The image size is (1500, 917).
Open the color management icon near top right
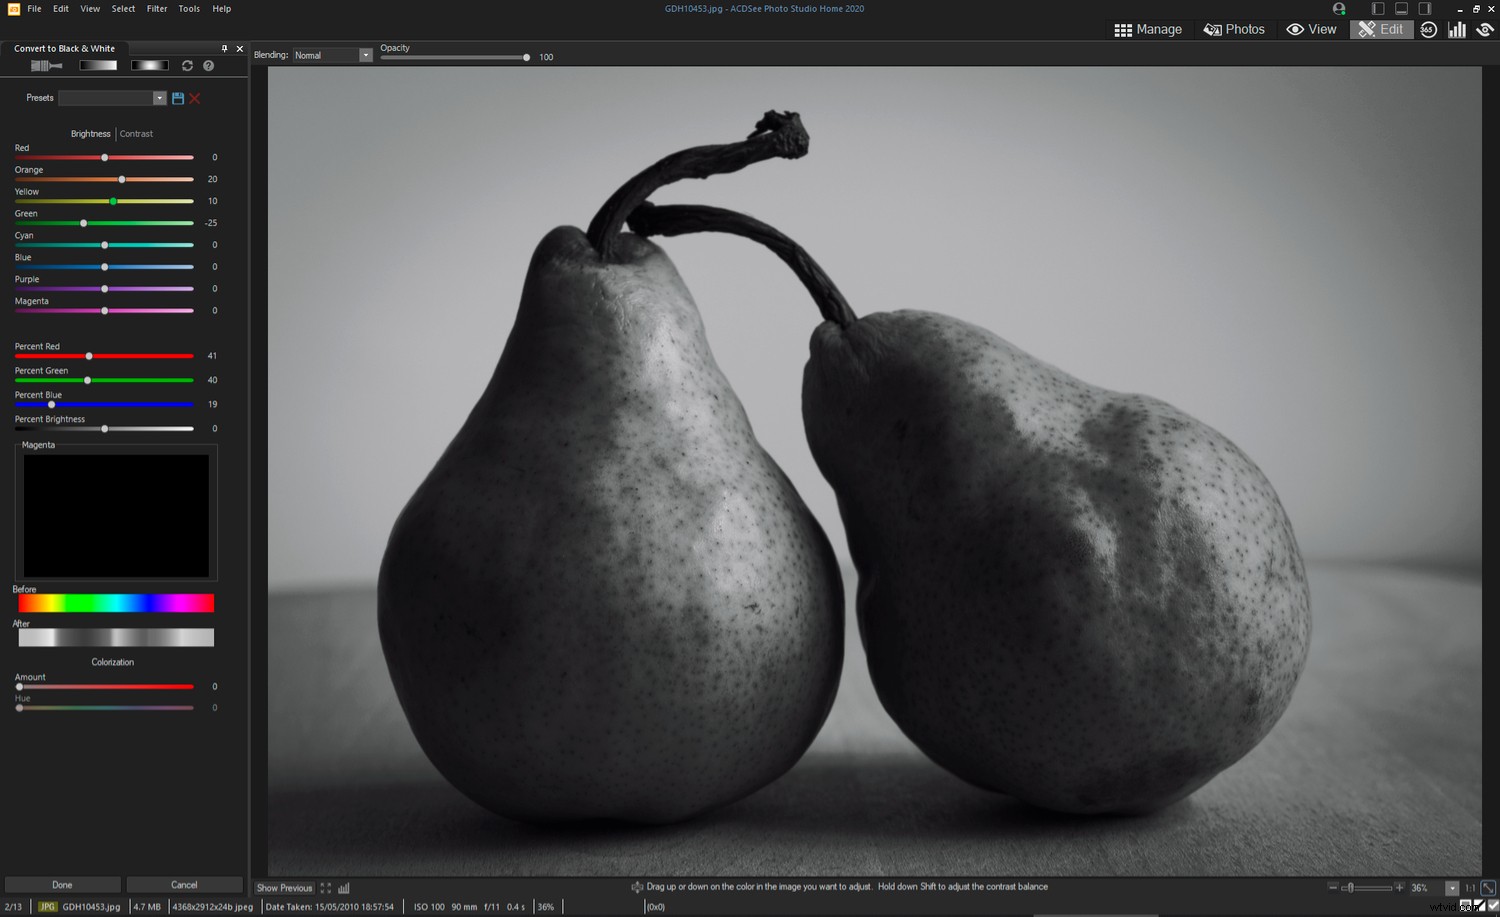(x=1486, y=29)
